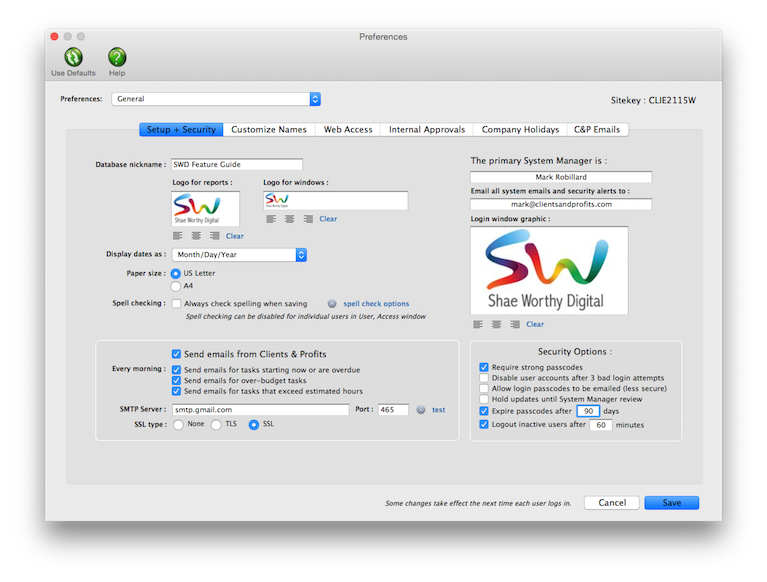Click the gear icon beside spell check options
The image size is (767, 582).
pos(332,303)
